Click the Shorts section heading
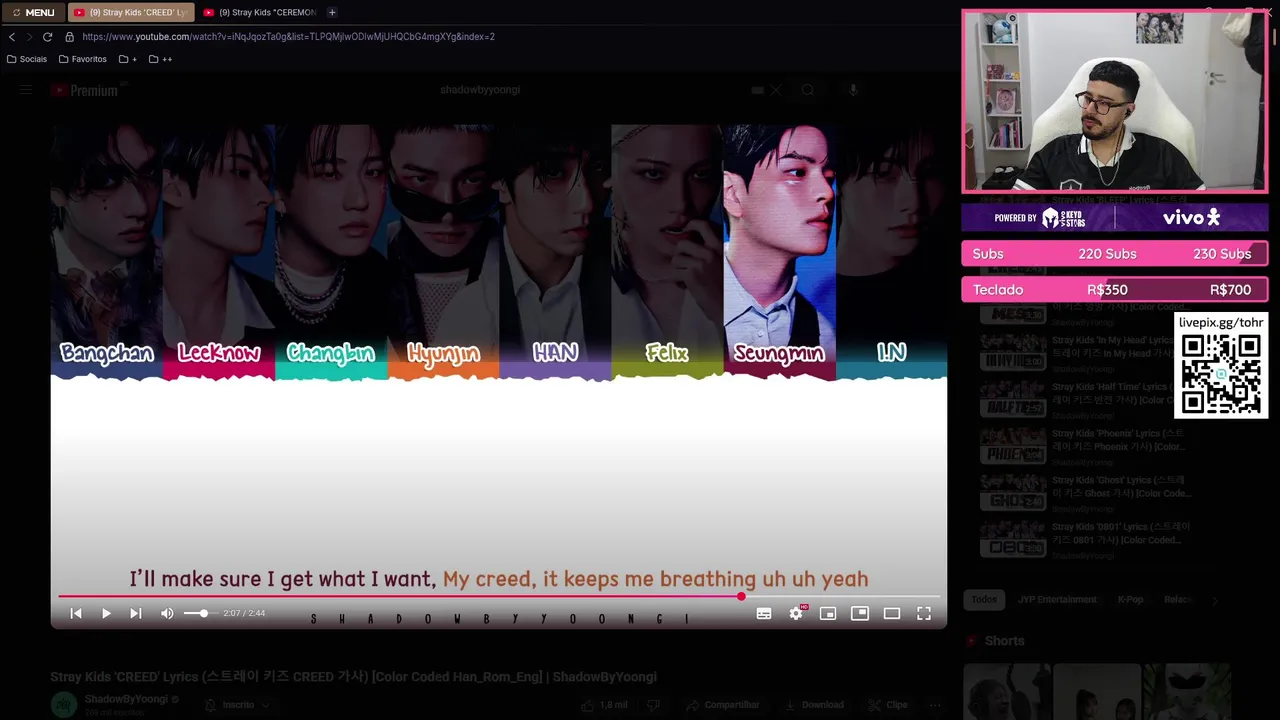Image resolution: width=1280 pixels, height=720 pixels. [x=1004, y=641]
